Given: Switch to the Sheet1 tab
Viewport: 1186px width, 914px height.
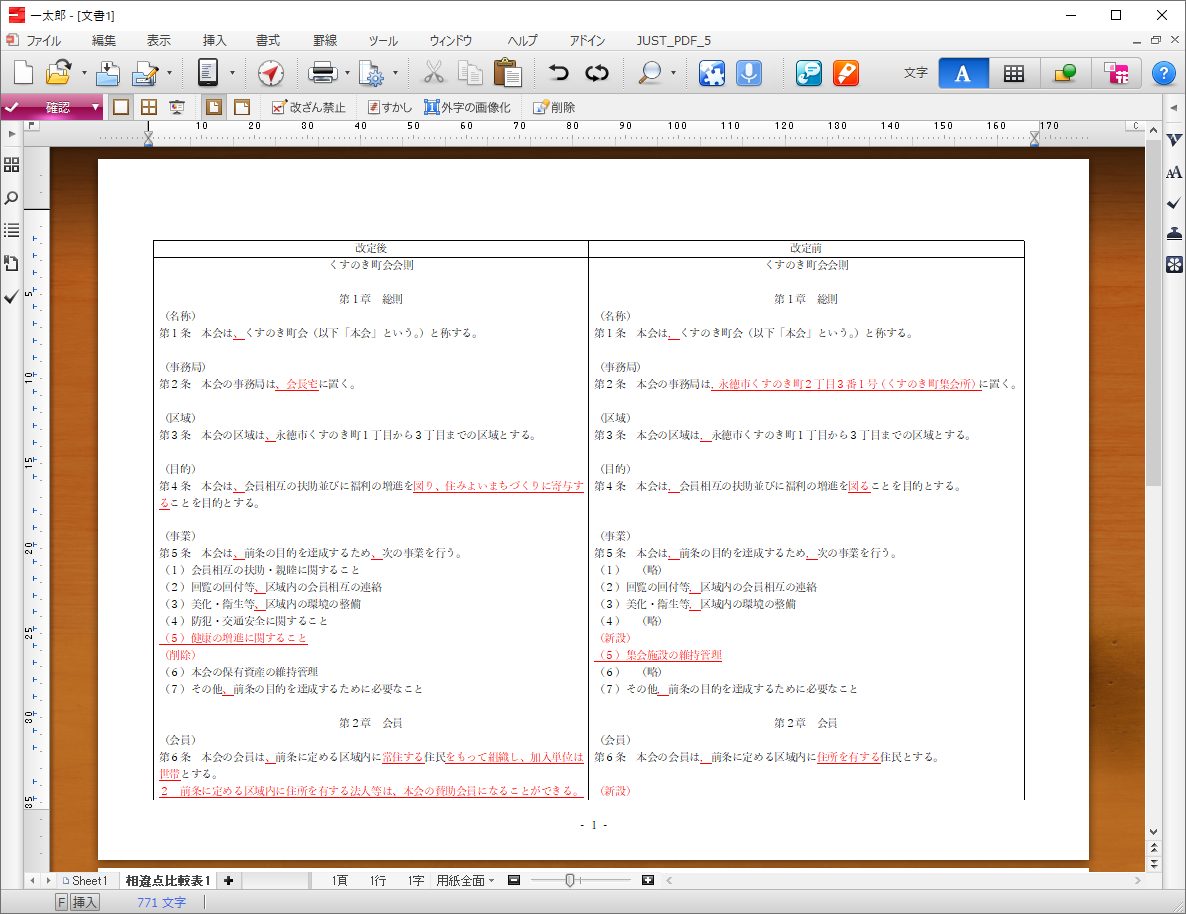Looking at the screenshot, I should point(85,880).
